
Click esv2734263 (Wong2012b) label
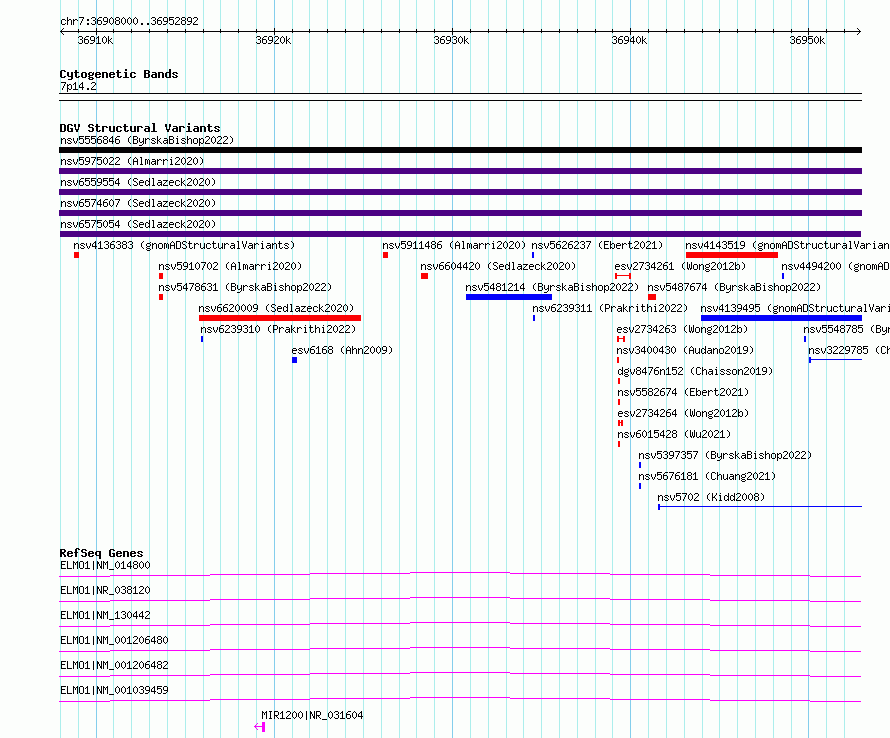click(682, 329)
